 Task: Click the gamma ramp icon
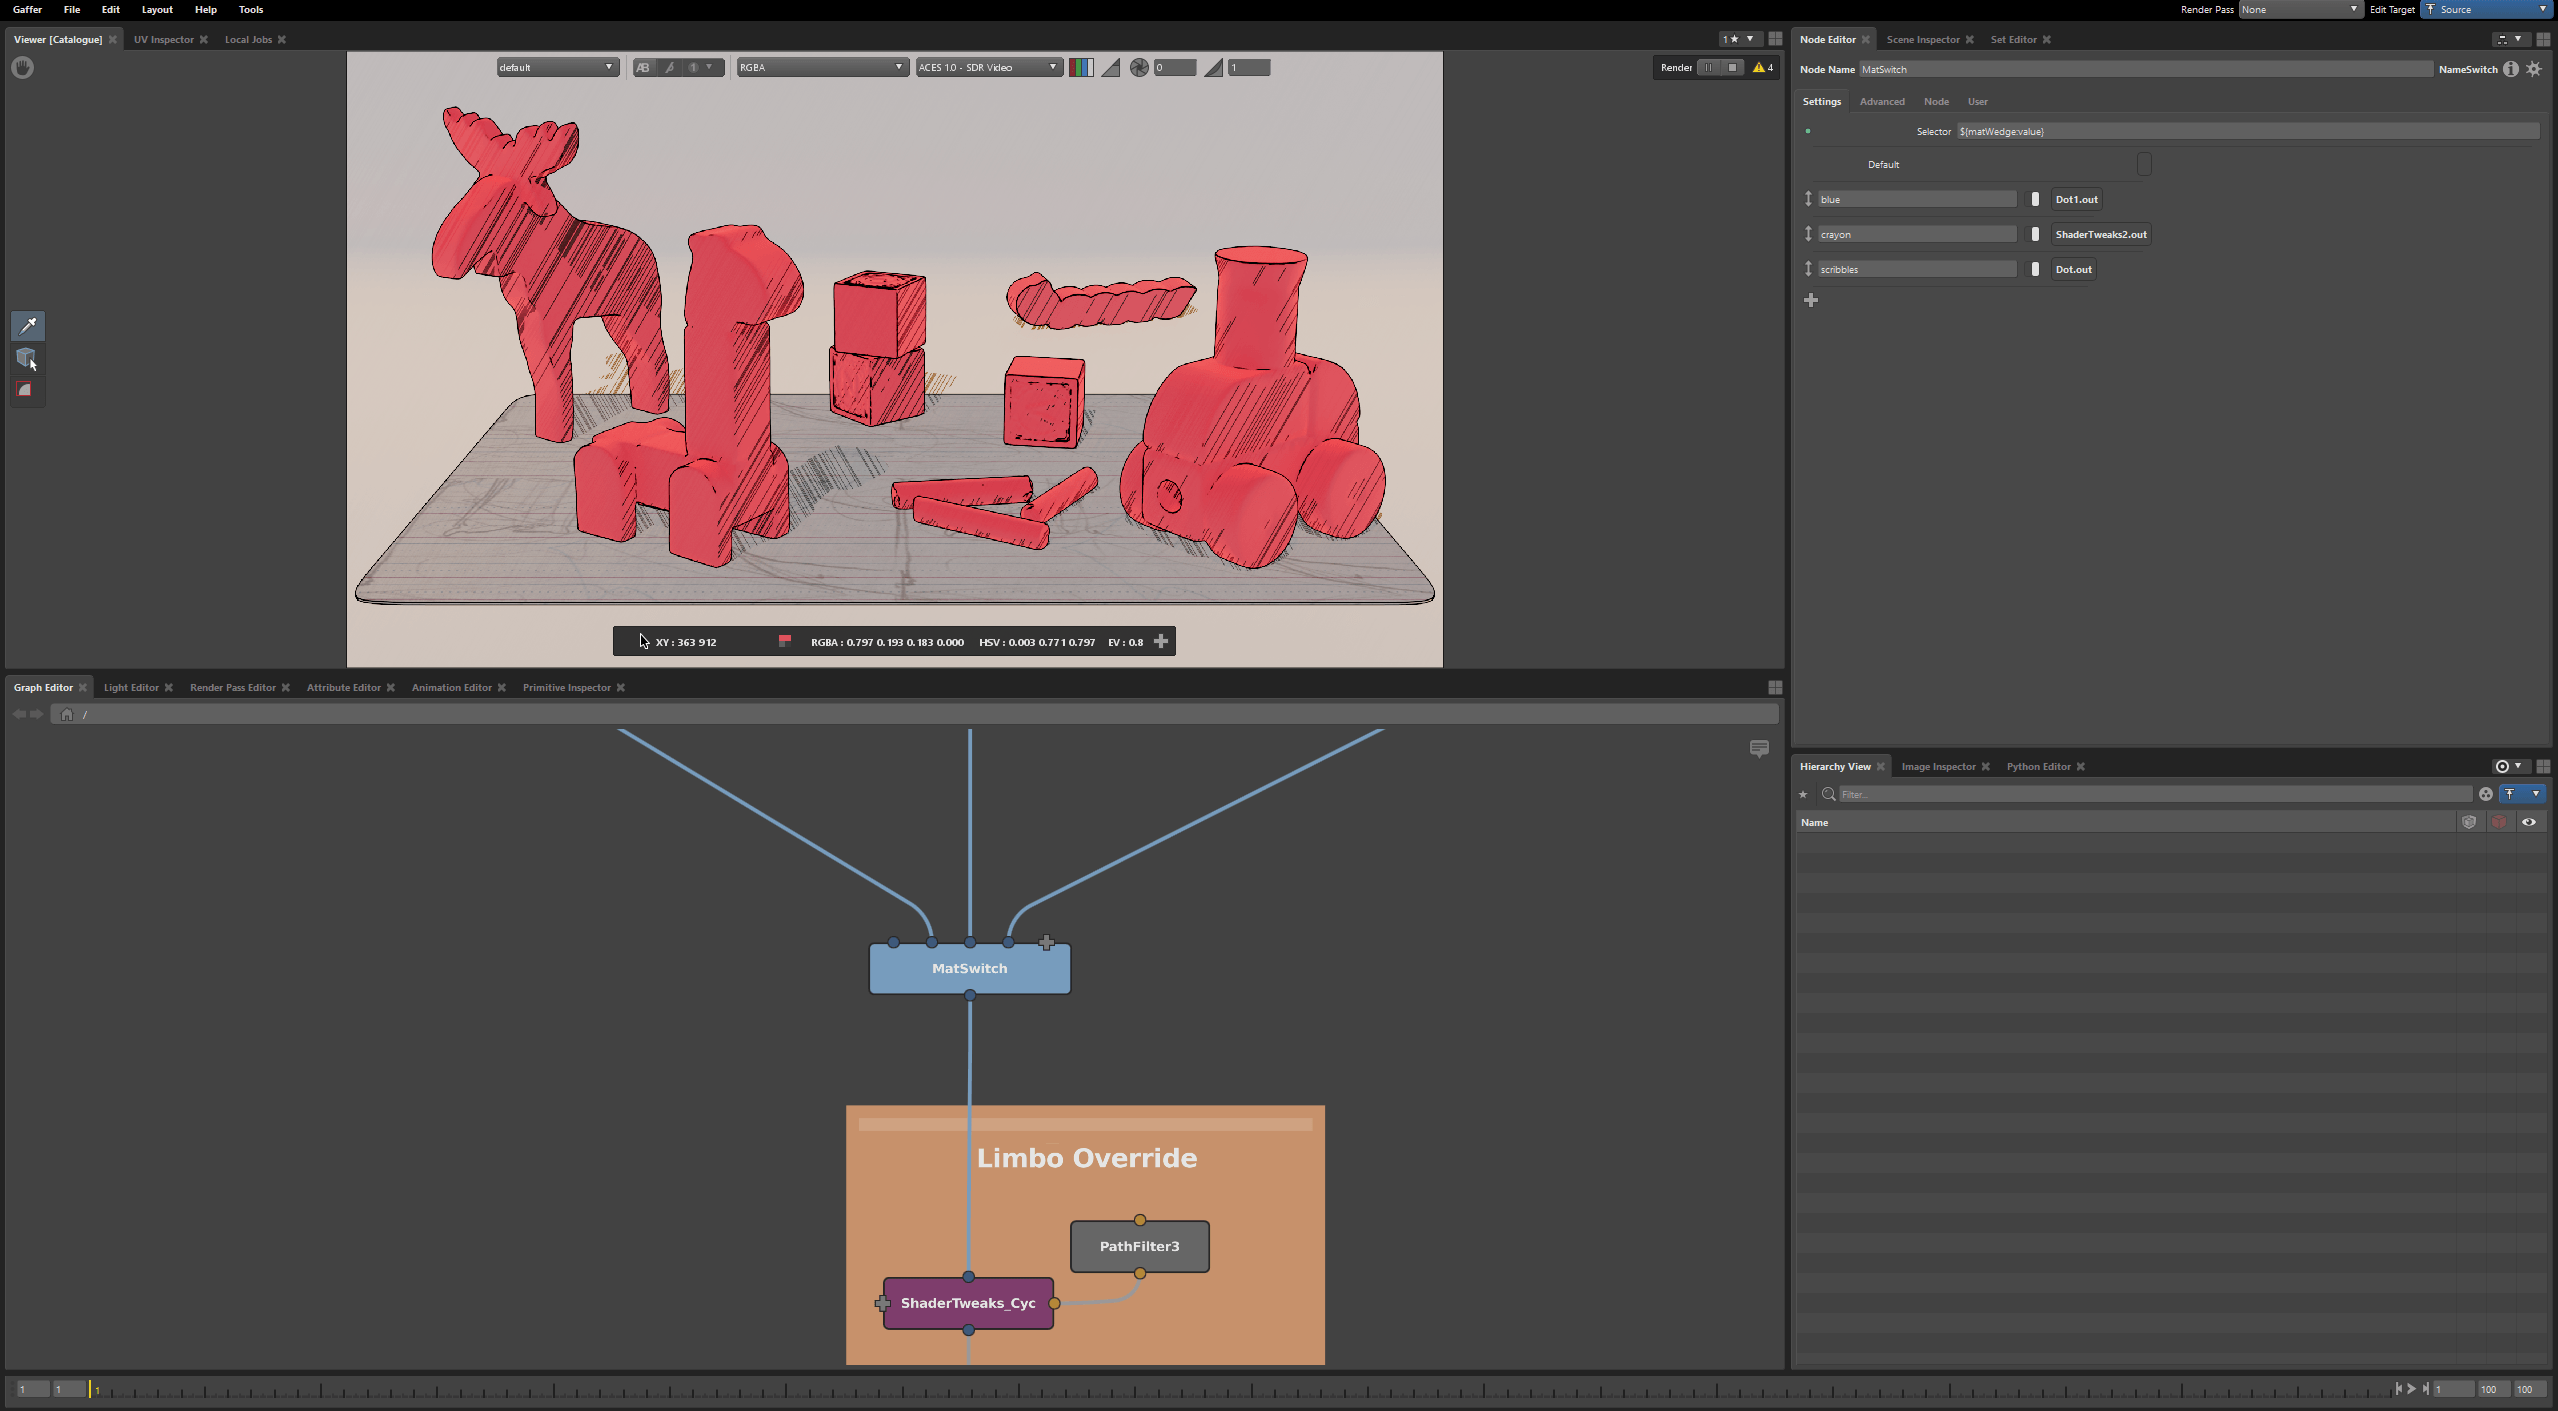click(x=1213, y=68)
